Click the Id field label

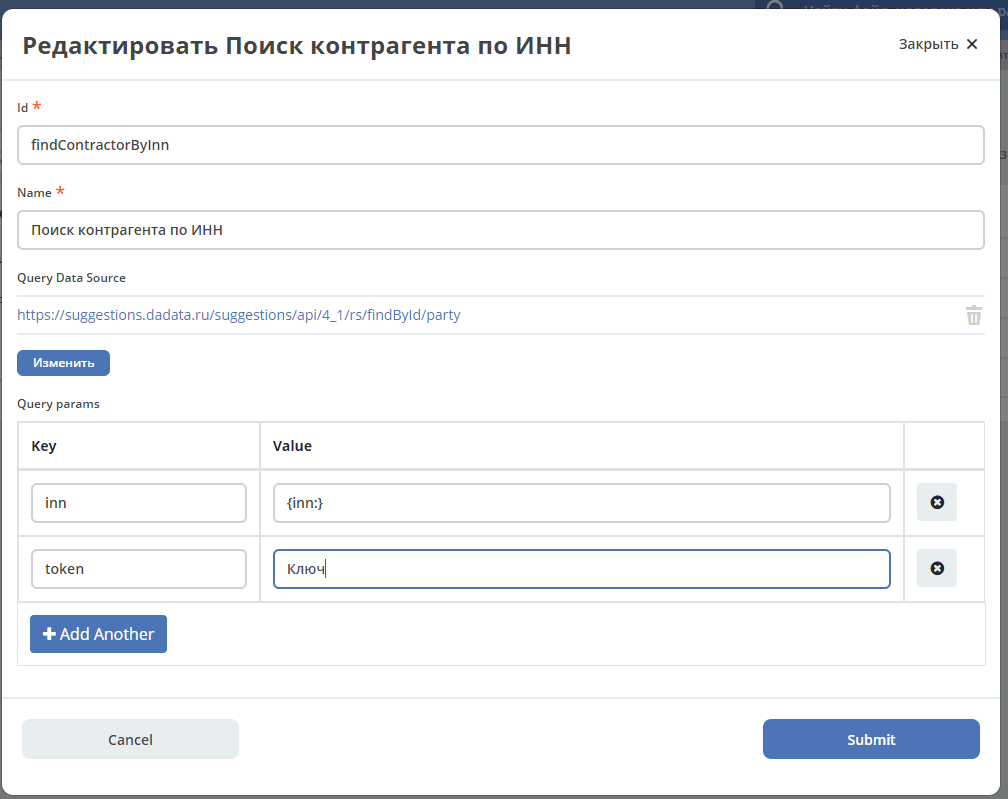[x=22, y=107]
